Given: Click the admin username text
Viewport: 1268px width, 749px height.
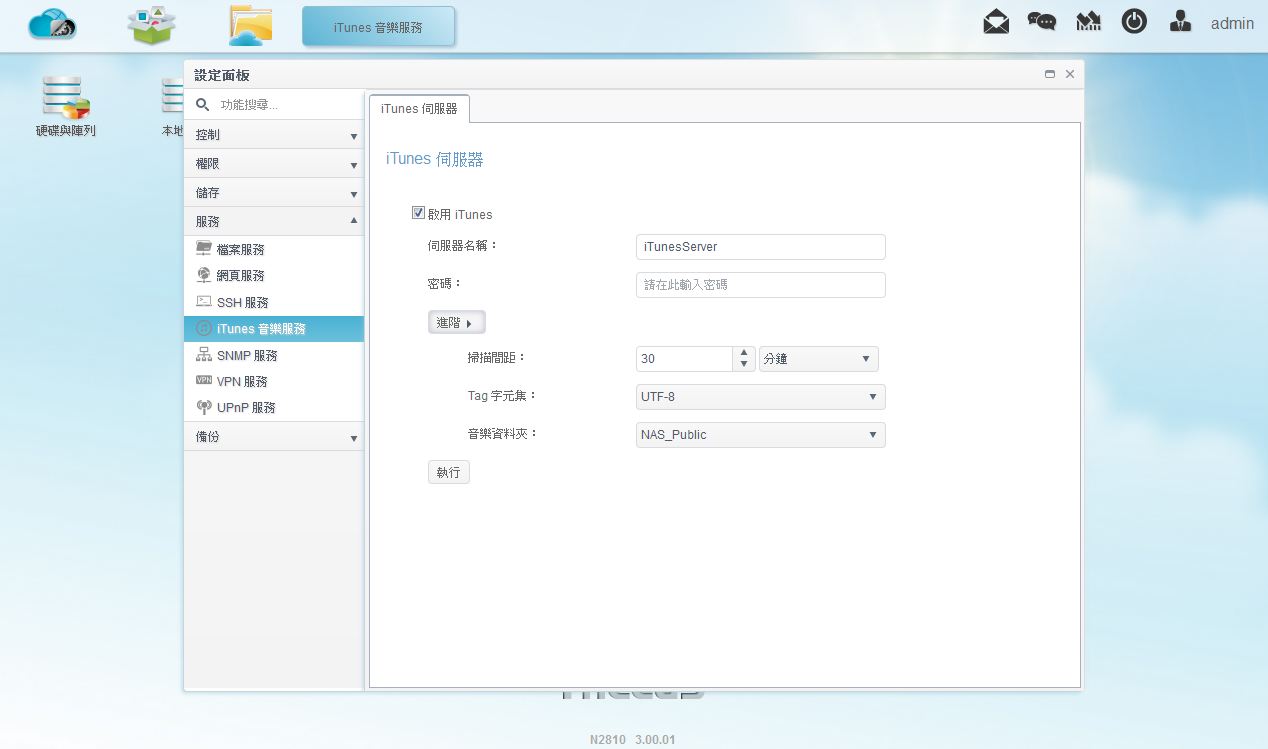Looking at the screenshot, I should [1232, 23].
